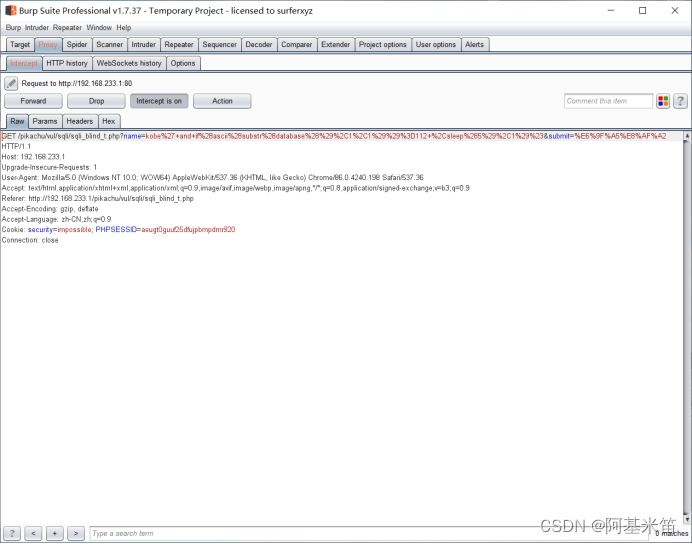Switch to the Target tab

(20, 45)
